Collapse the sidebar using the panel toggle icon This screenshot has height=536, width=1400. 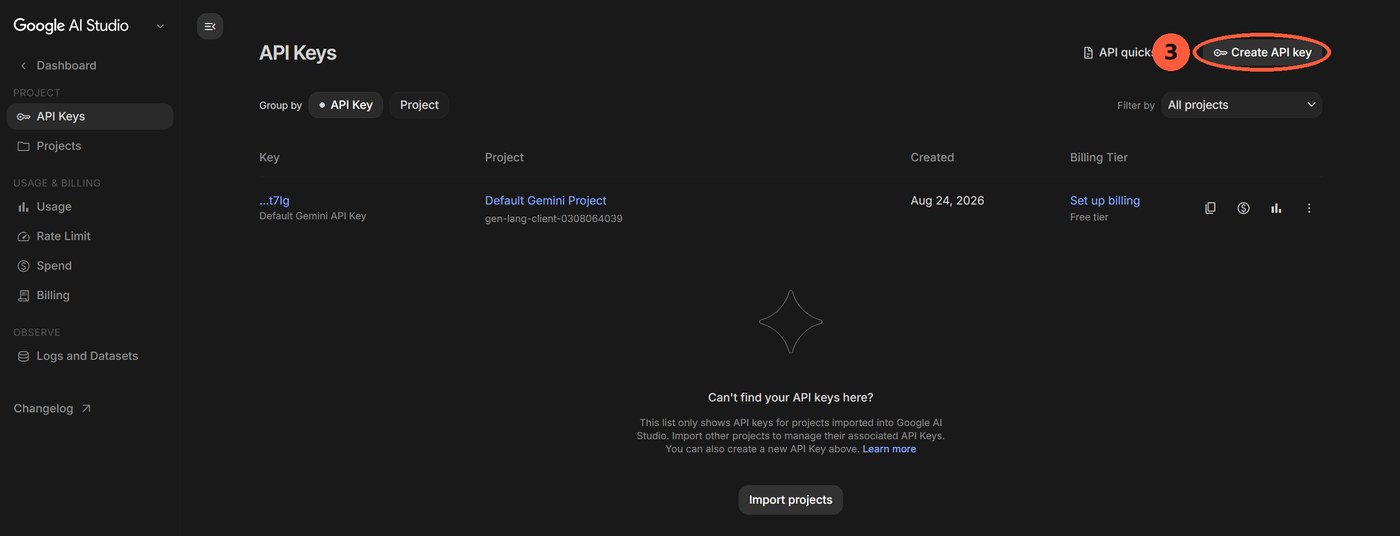pyautogui.click(x=210, y=26)
